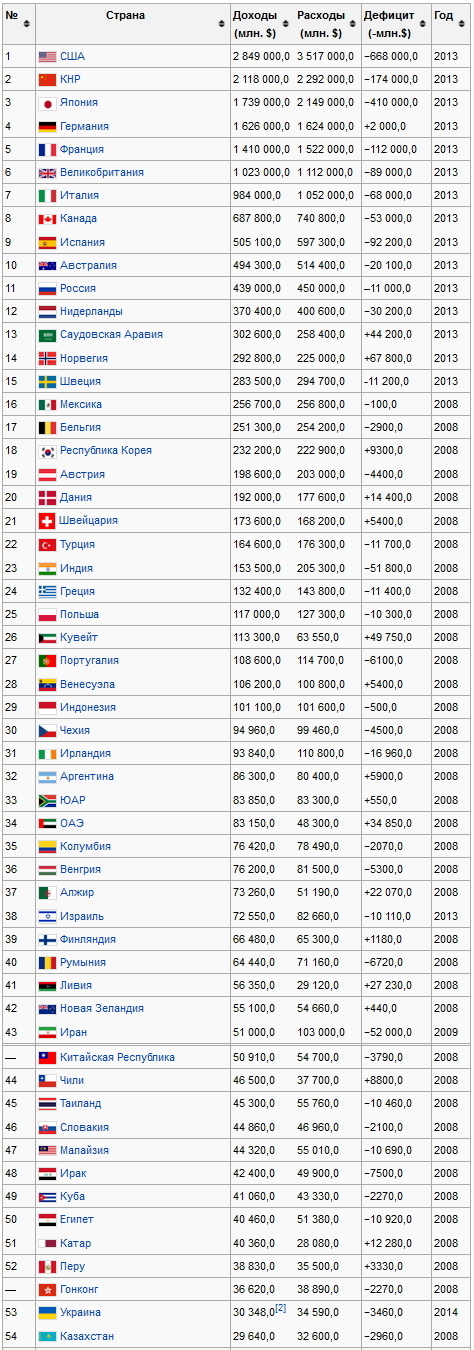
Task: Open the Германия country link
Action: (84, 127)
